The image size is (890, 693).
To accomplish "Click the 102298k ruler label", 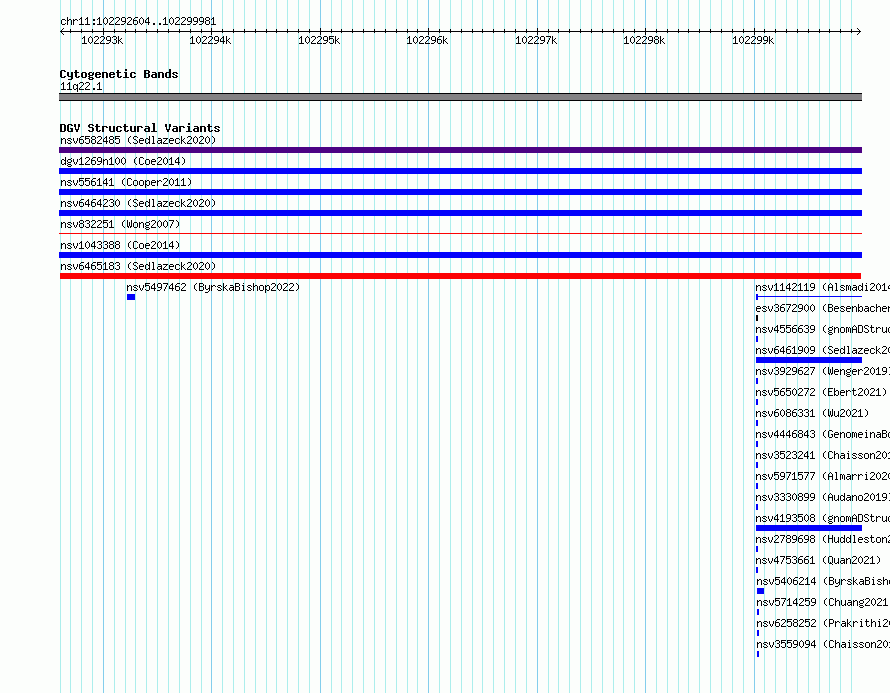I will tap(644, 40).
